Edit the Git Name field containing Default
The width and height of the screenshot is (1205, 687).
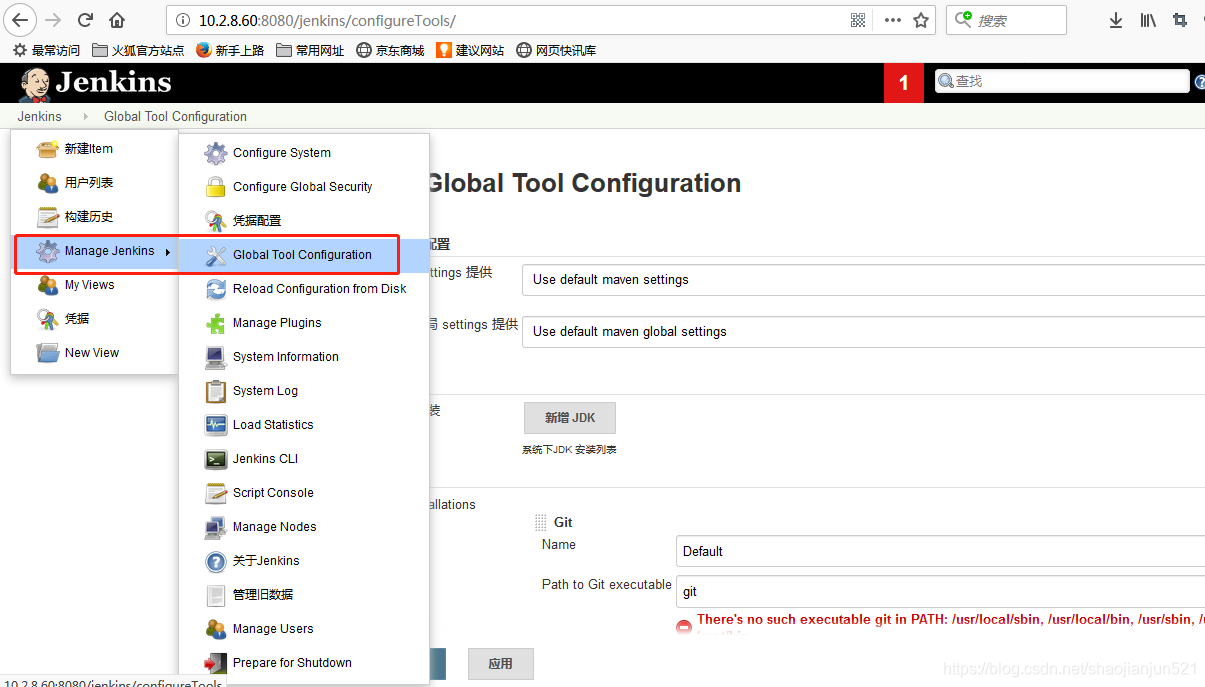(940, 551)
